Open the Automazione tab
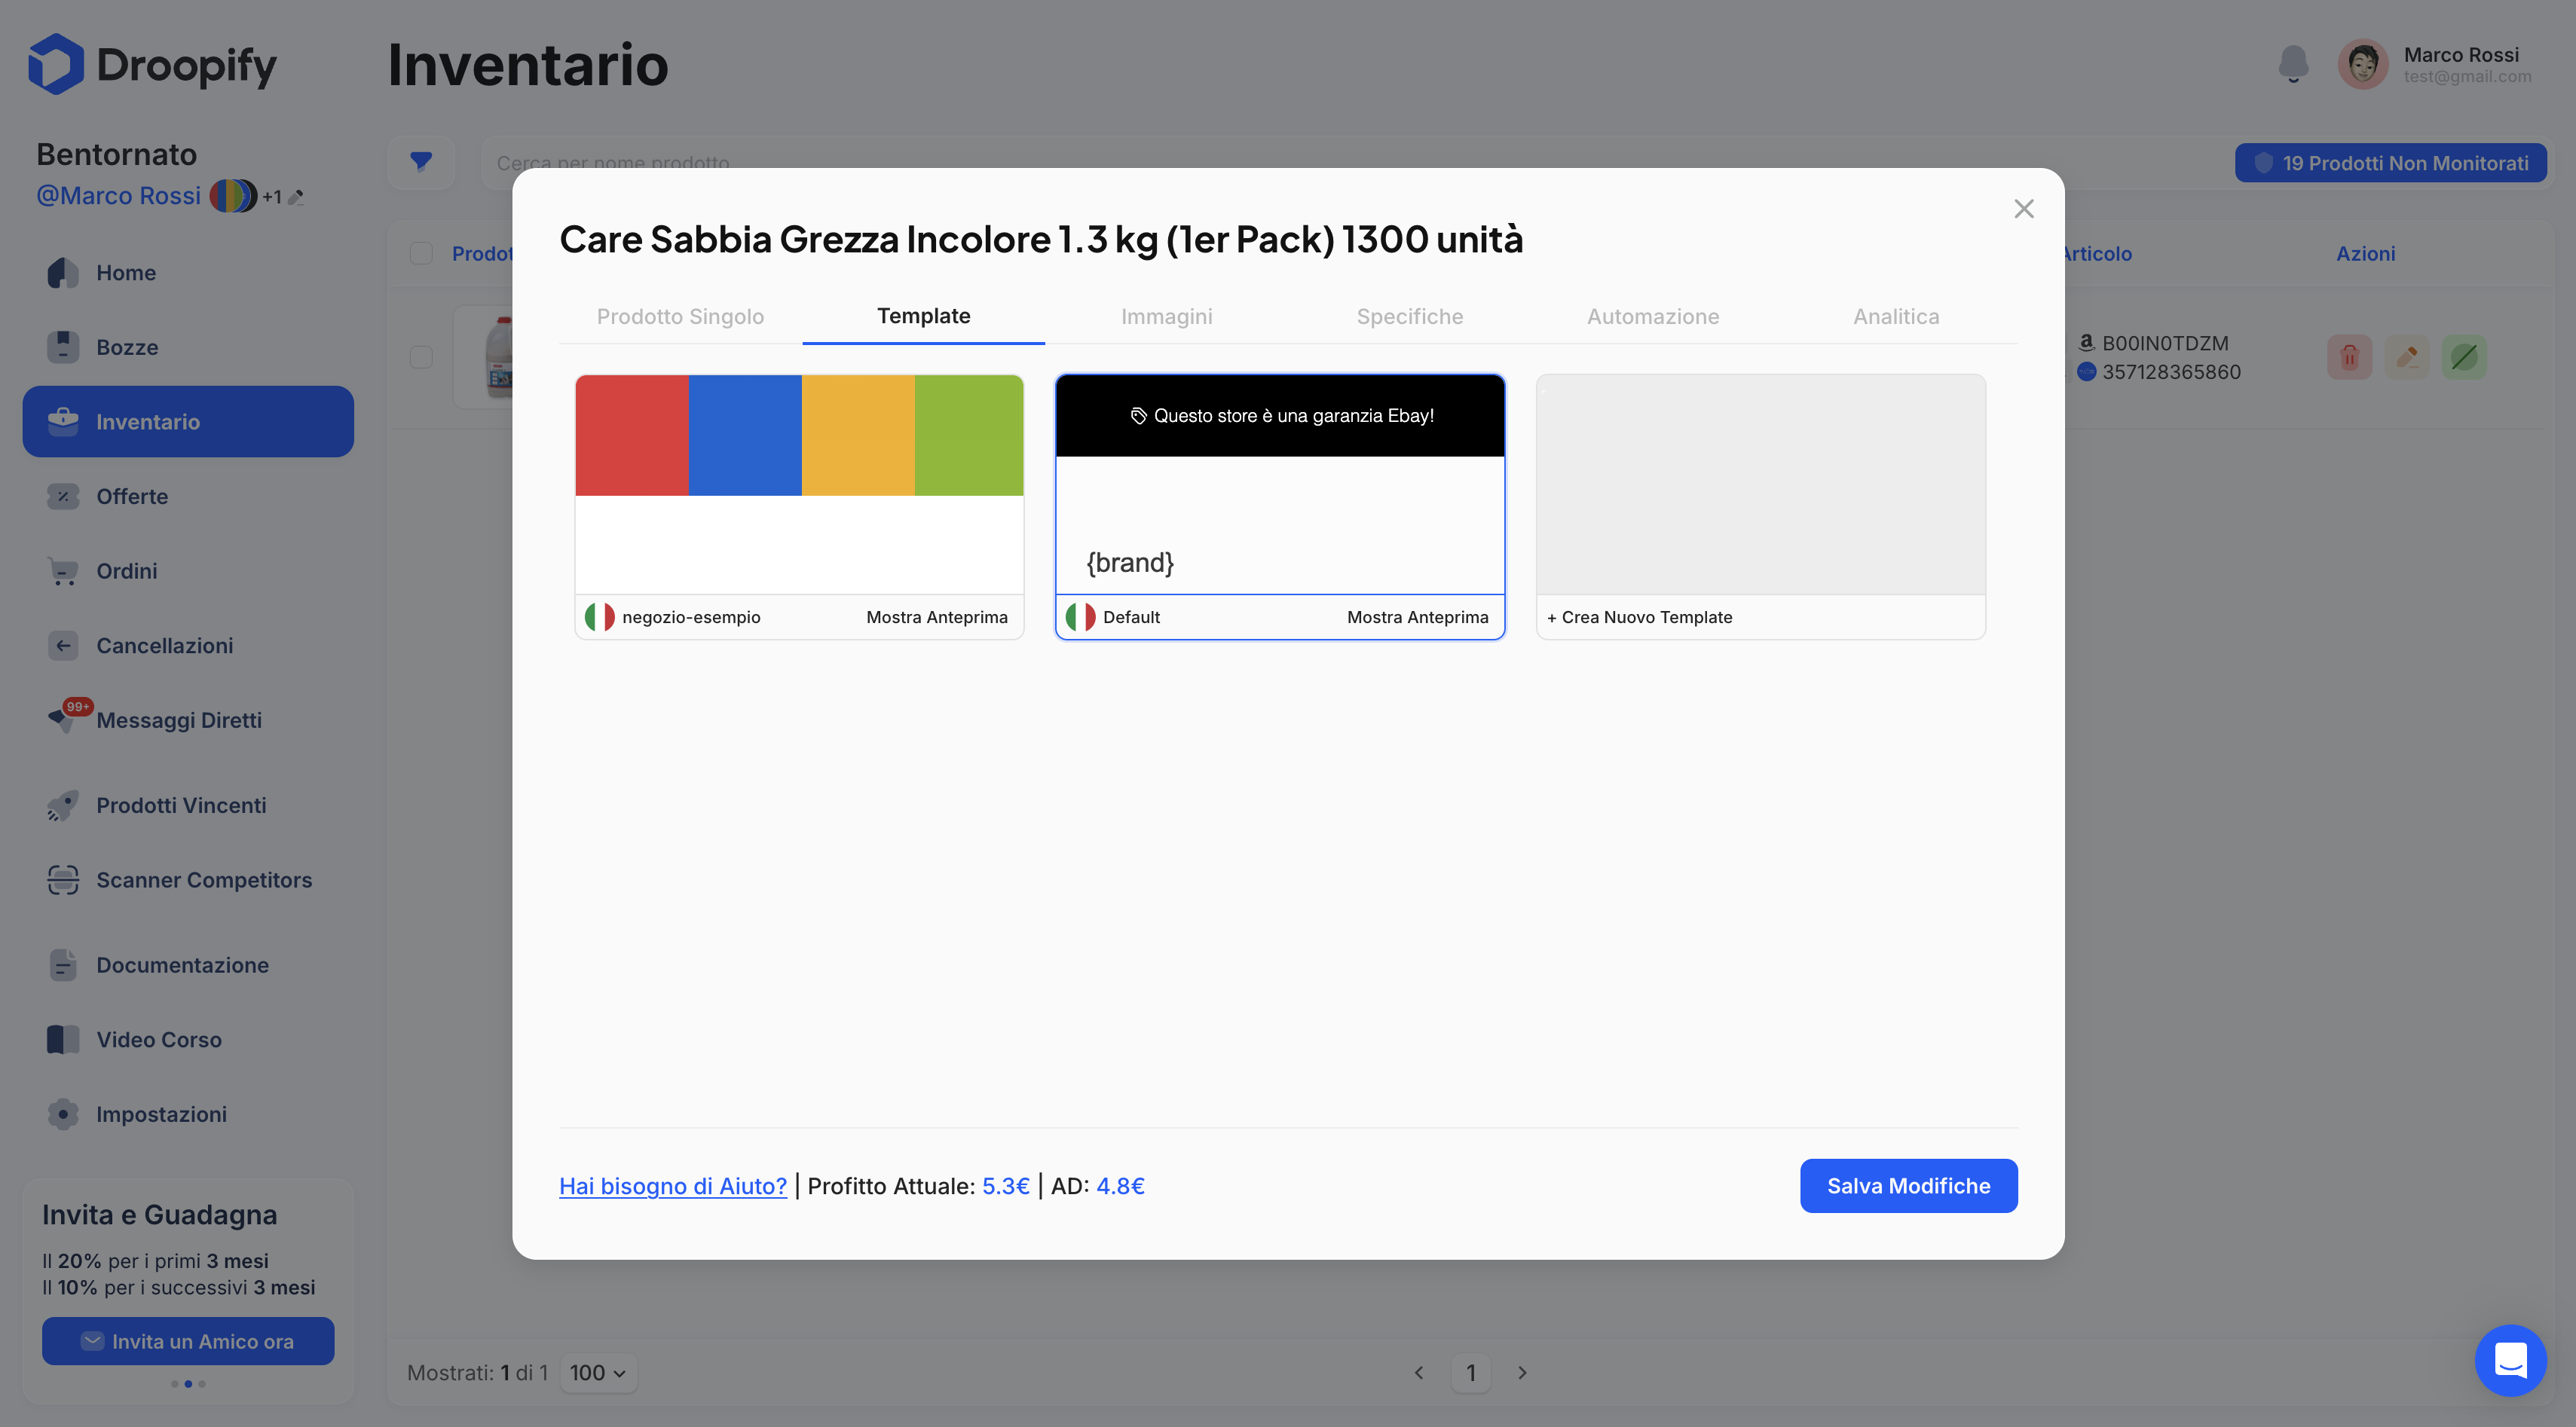The height and width of the screenshot is (1427, 2576). (1652, 316)
